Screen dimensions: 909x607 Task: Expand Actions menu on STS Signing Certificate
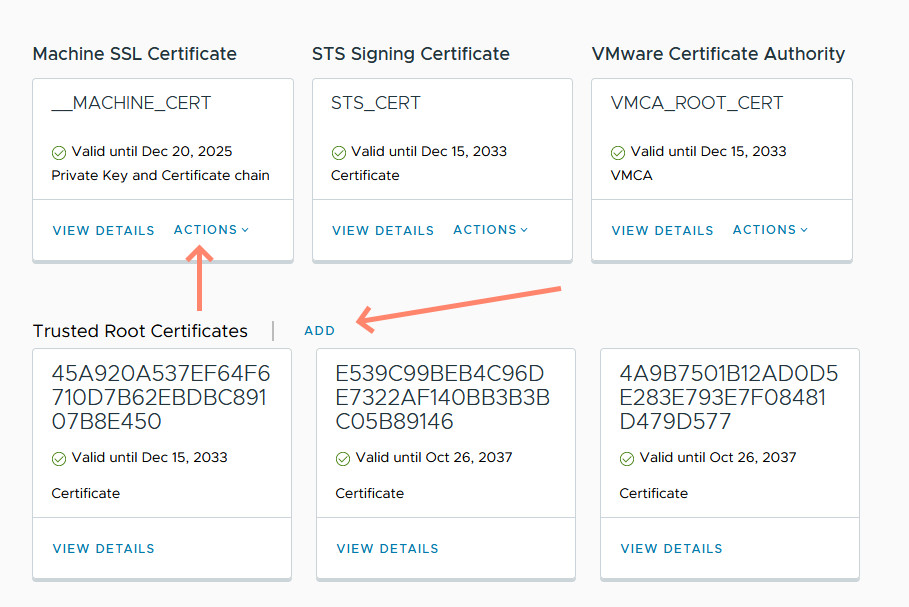[x=490, y=230]
